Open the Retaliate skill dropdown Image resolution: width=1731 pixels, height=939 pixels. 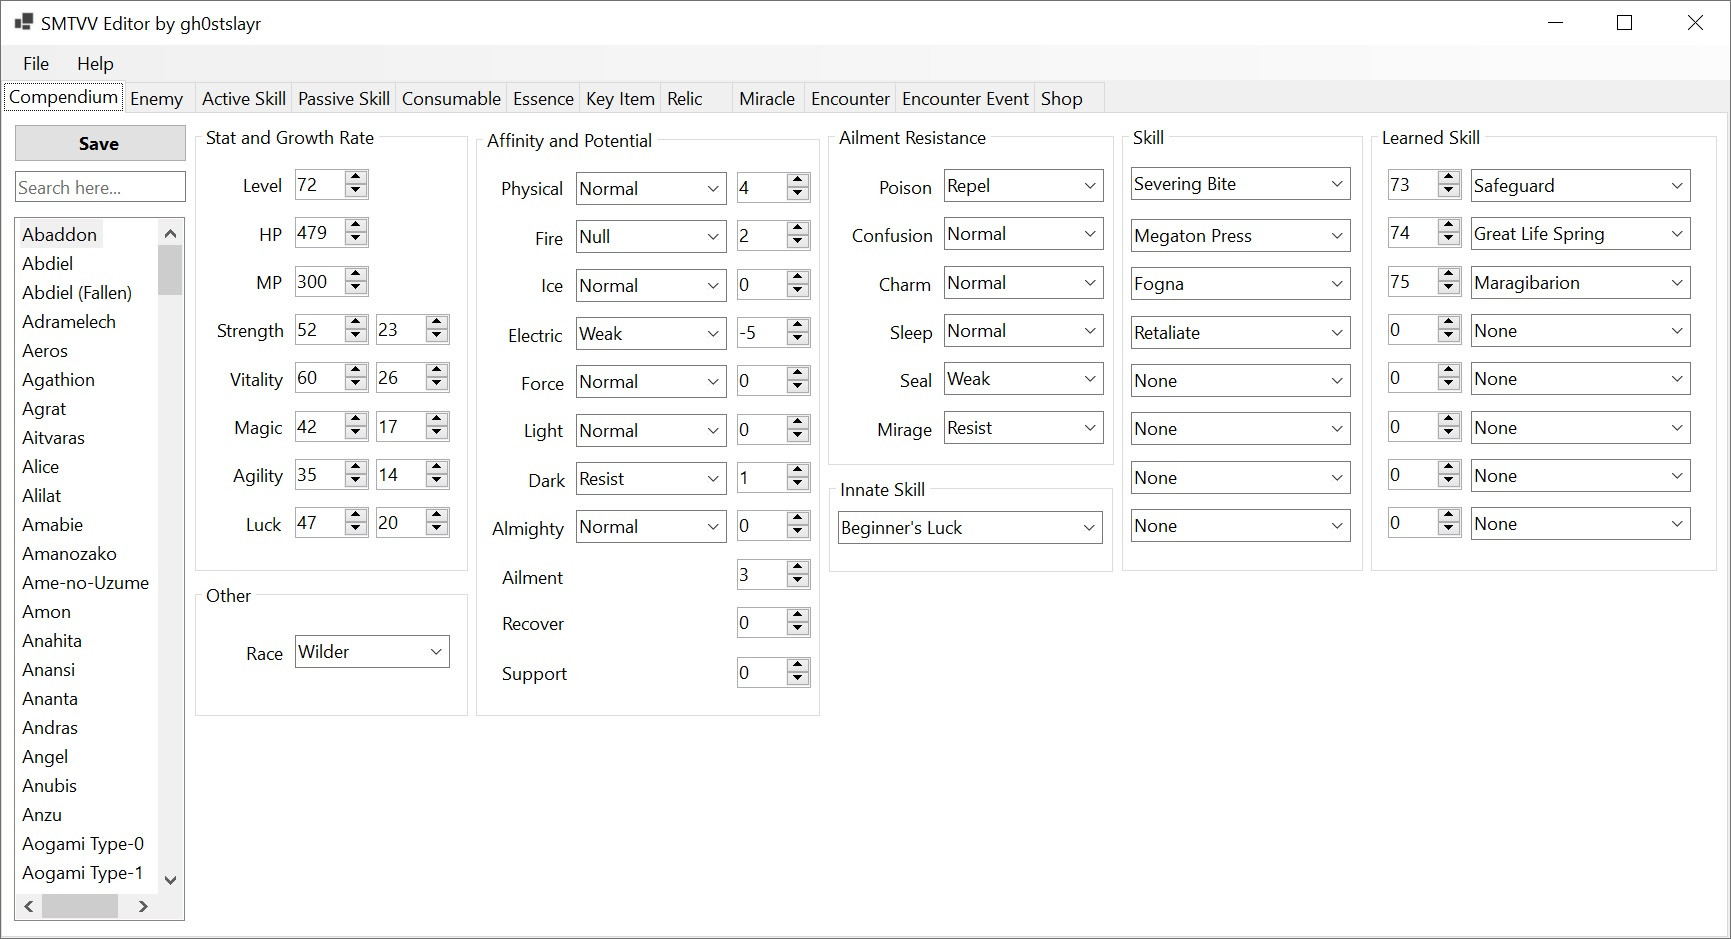(x=1240, y=332)
